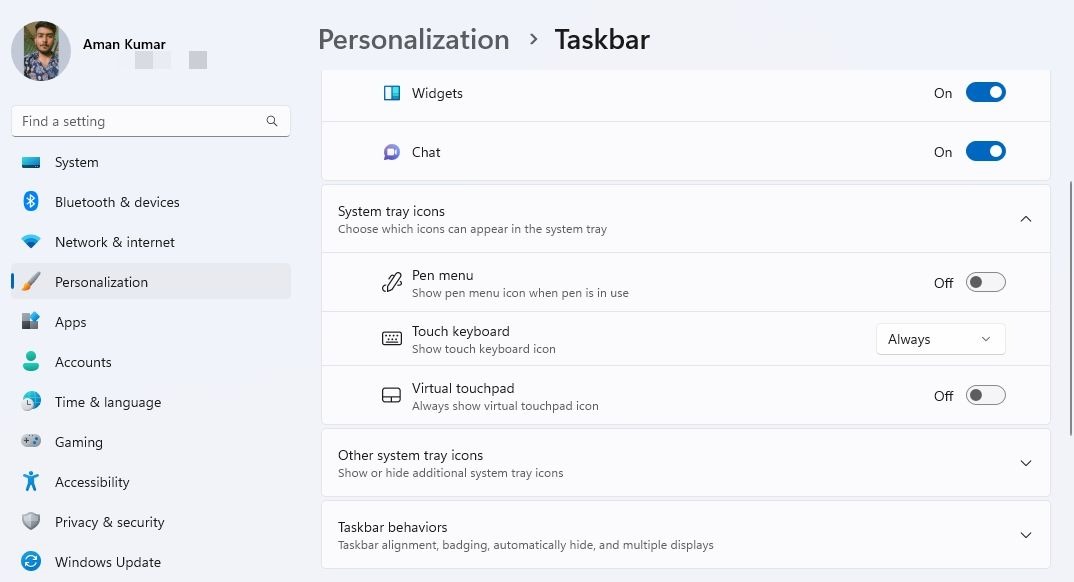Screen dimensions: 1074x582
Task: Open Windows Update settings
Action: point(151,561)
